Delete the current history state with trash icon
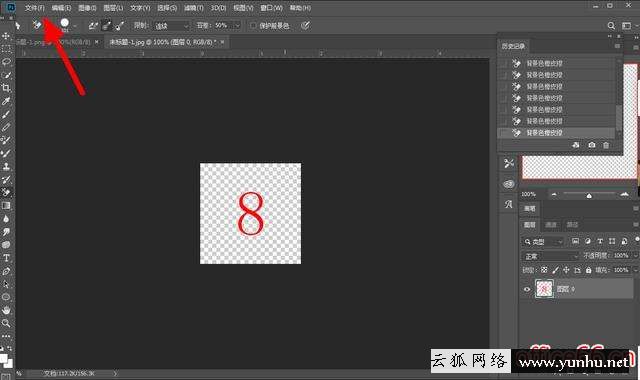640x380 pixels. pyautogui.click(x=606, y=145)
